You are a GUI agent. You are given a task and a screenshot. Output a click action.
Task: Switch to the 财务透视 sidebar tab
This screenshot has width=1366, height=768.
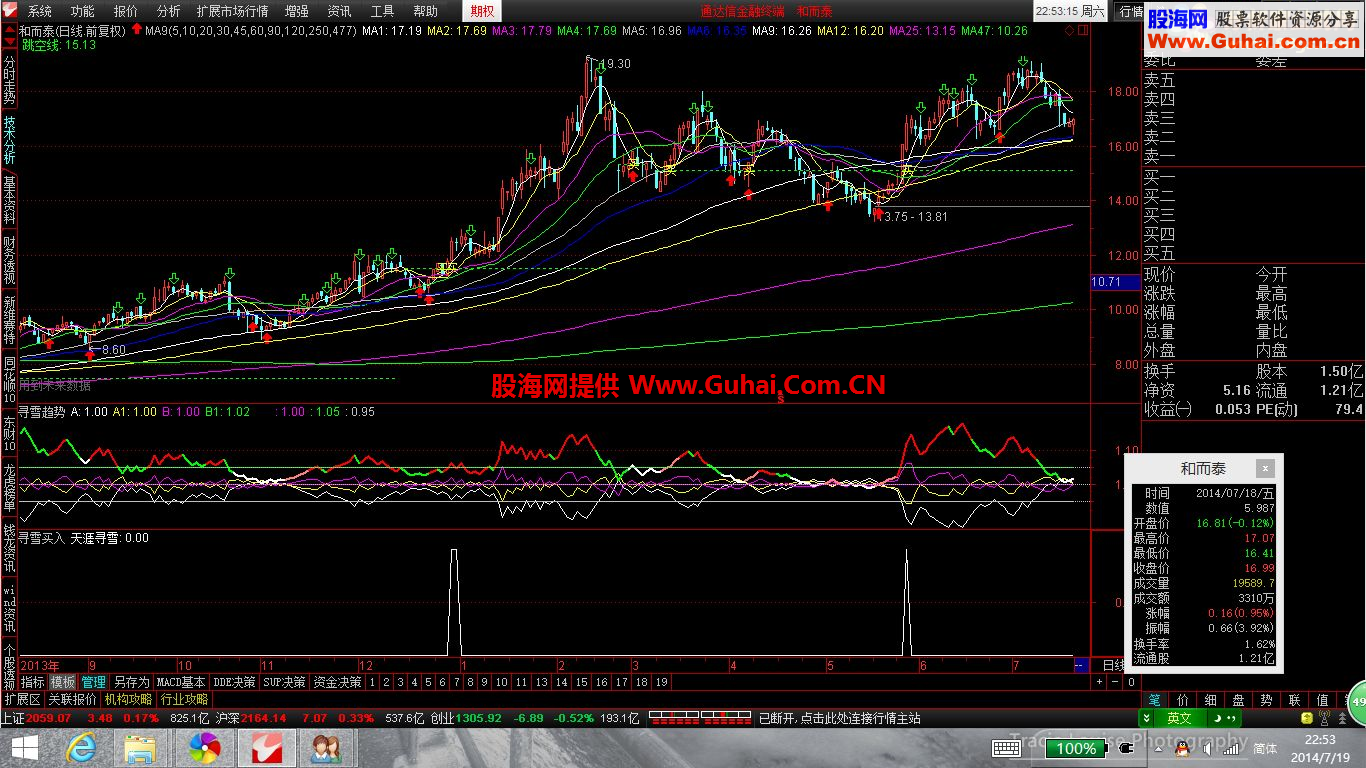[x=9, y=260]
